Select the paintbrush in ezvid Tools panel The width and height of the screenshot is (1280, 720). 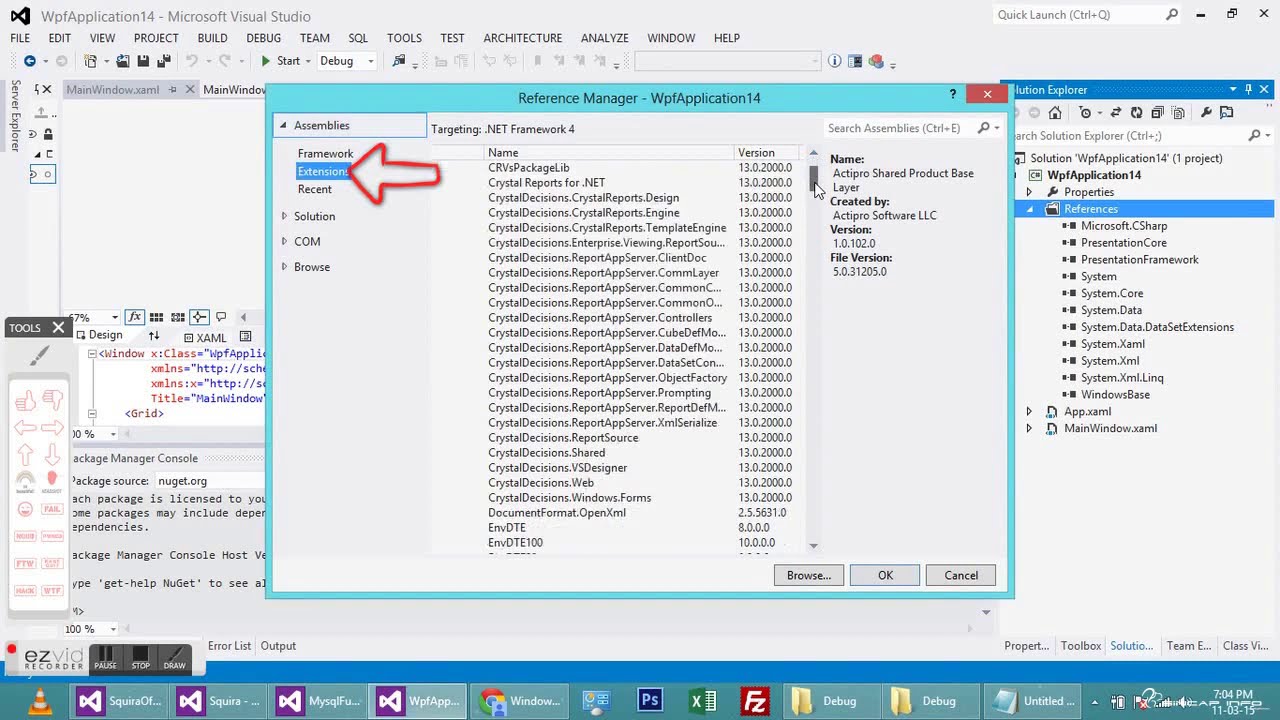pyautogui.click(x=39, y=355)
